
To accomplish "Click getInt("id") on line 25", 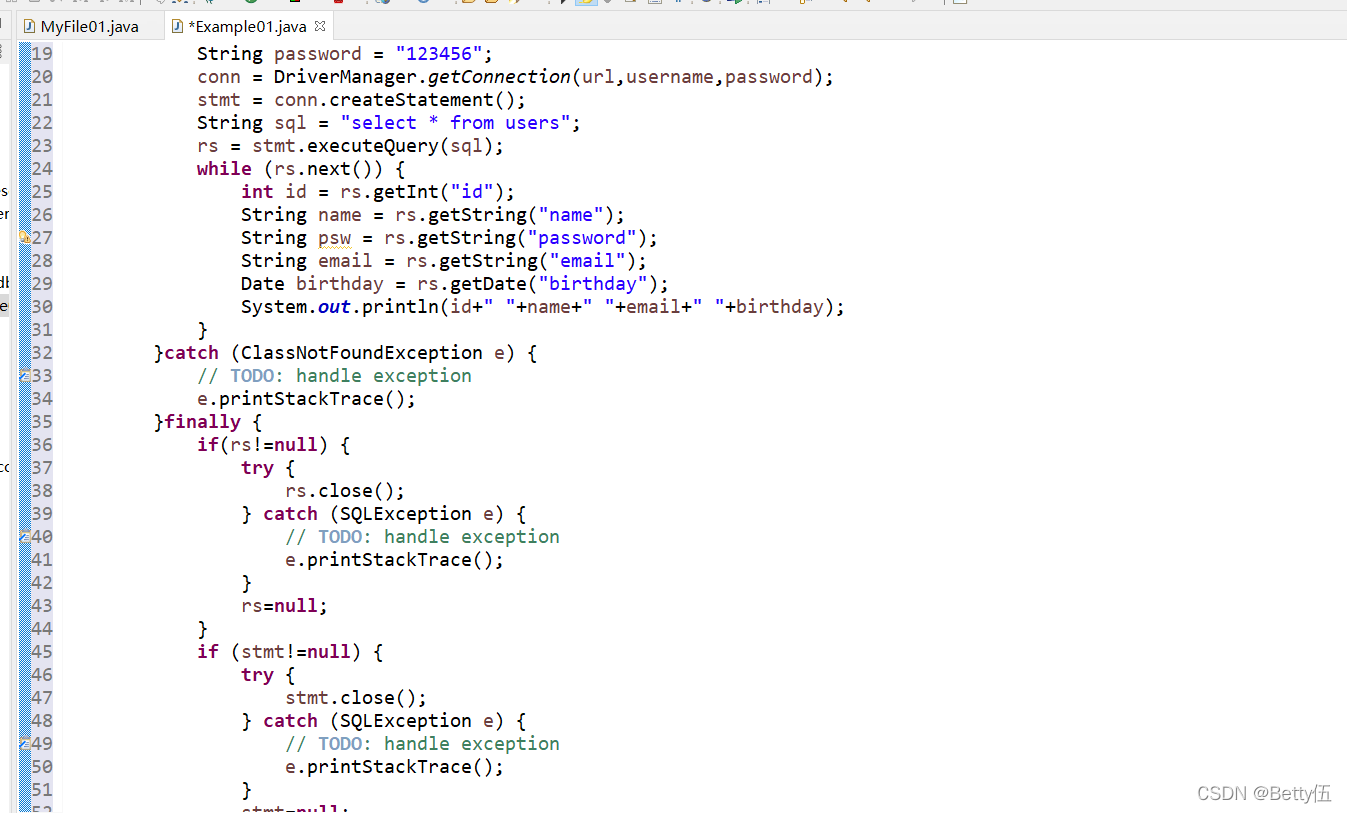I will point(438,192).
